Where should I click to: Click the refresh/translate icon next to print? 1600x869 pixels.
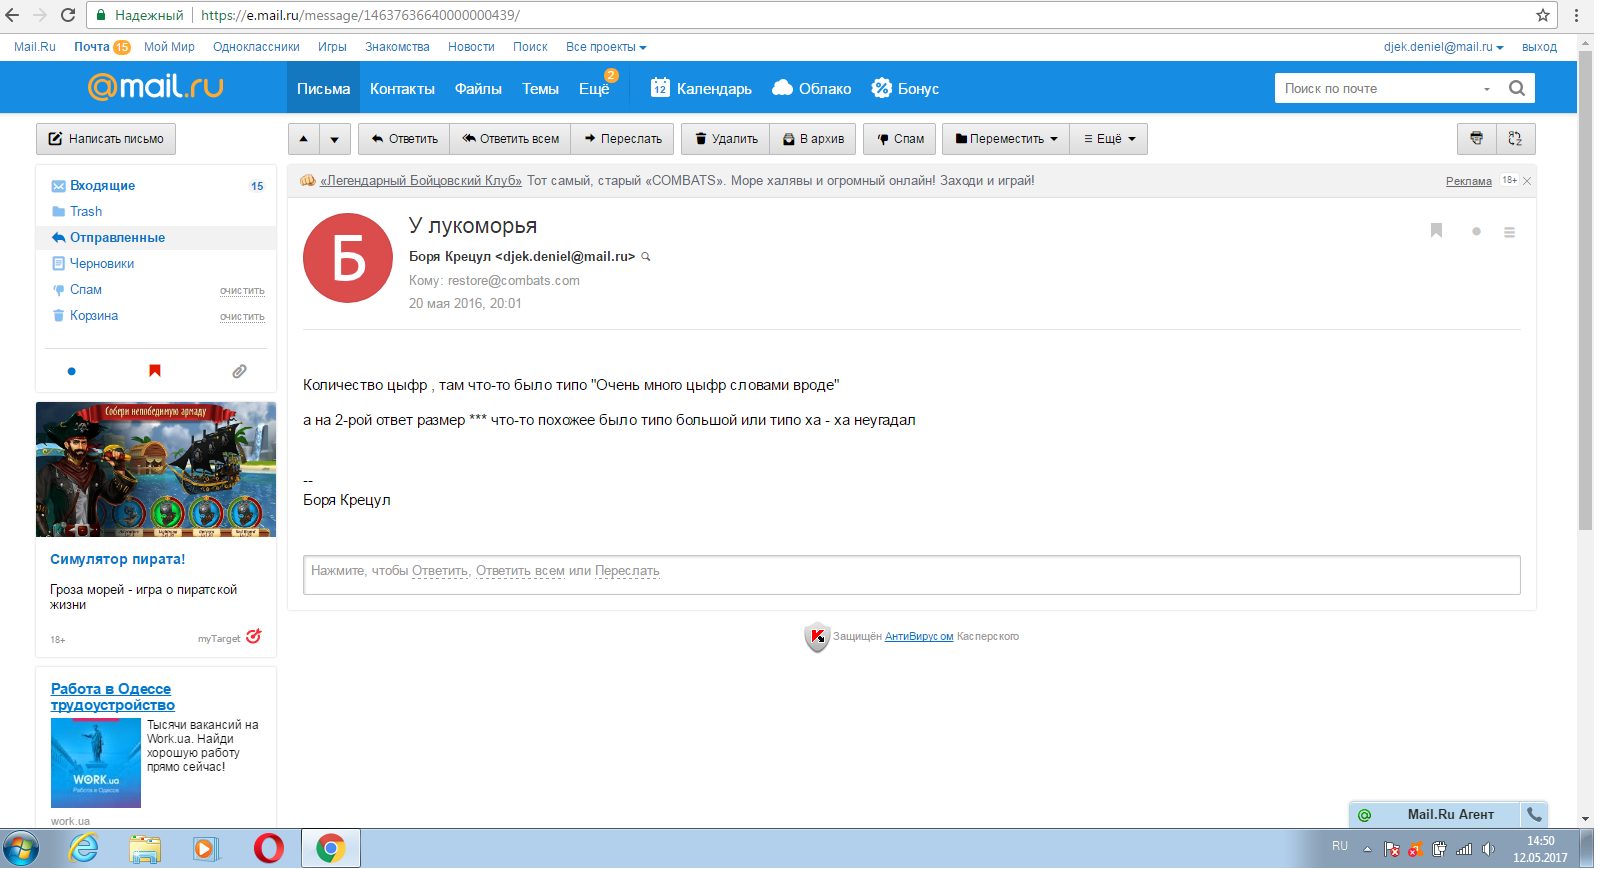click(x=1515, y=139)
